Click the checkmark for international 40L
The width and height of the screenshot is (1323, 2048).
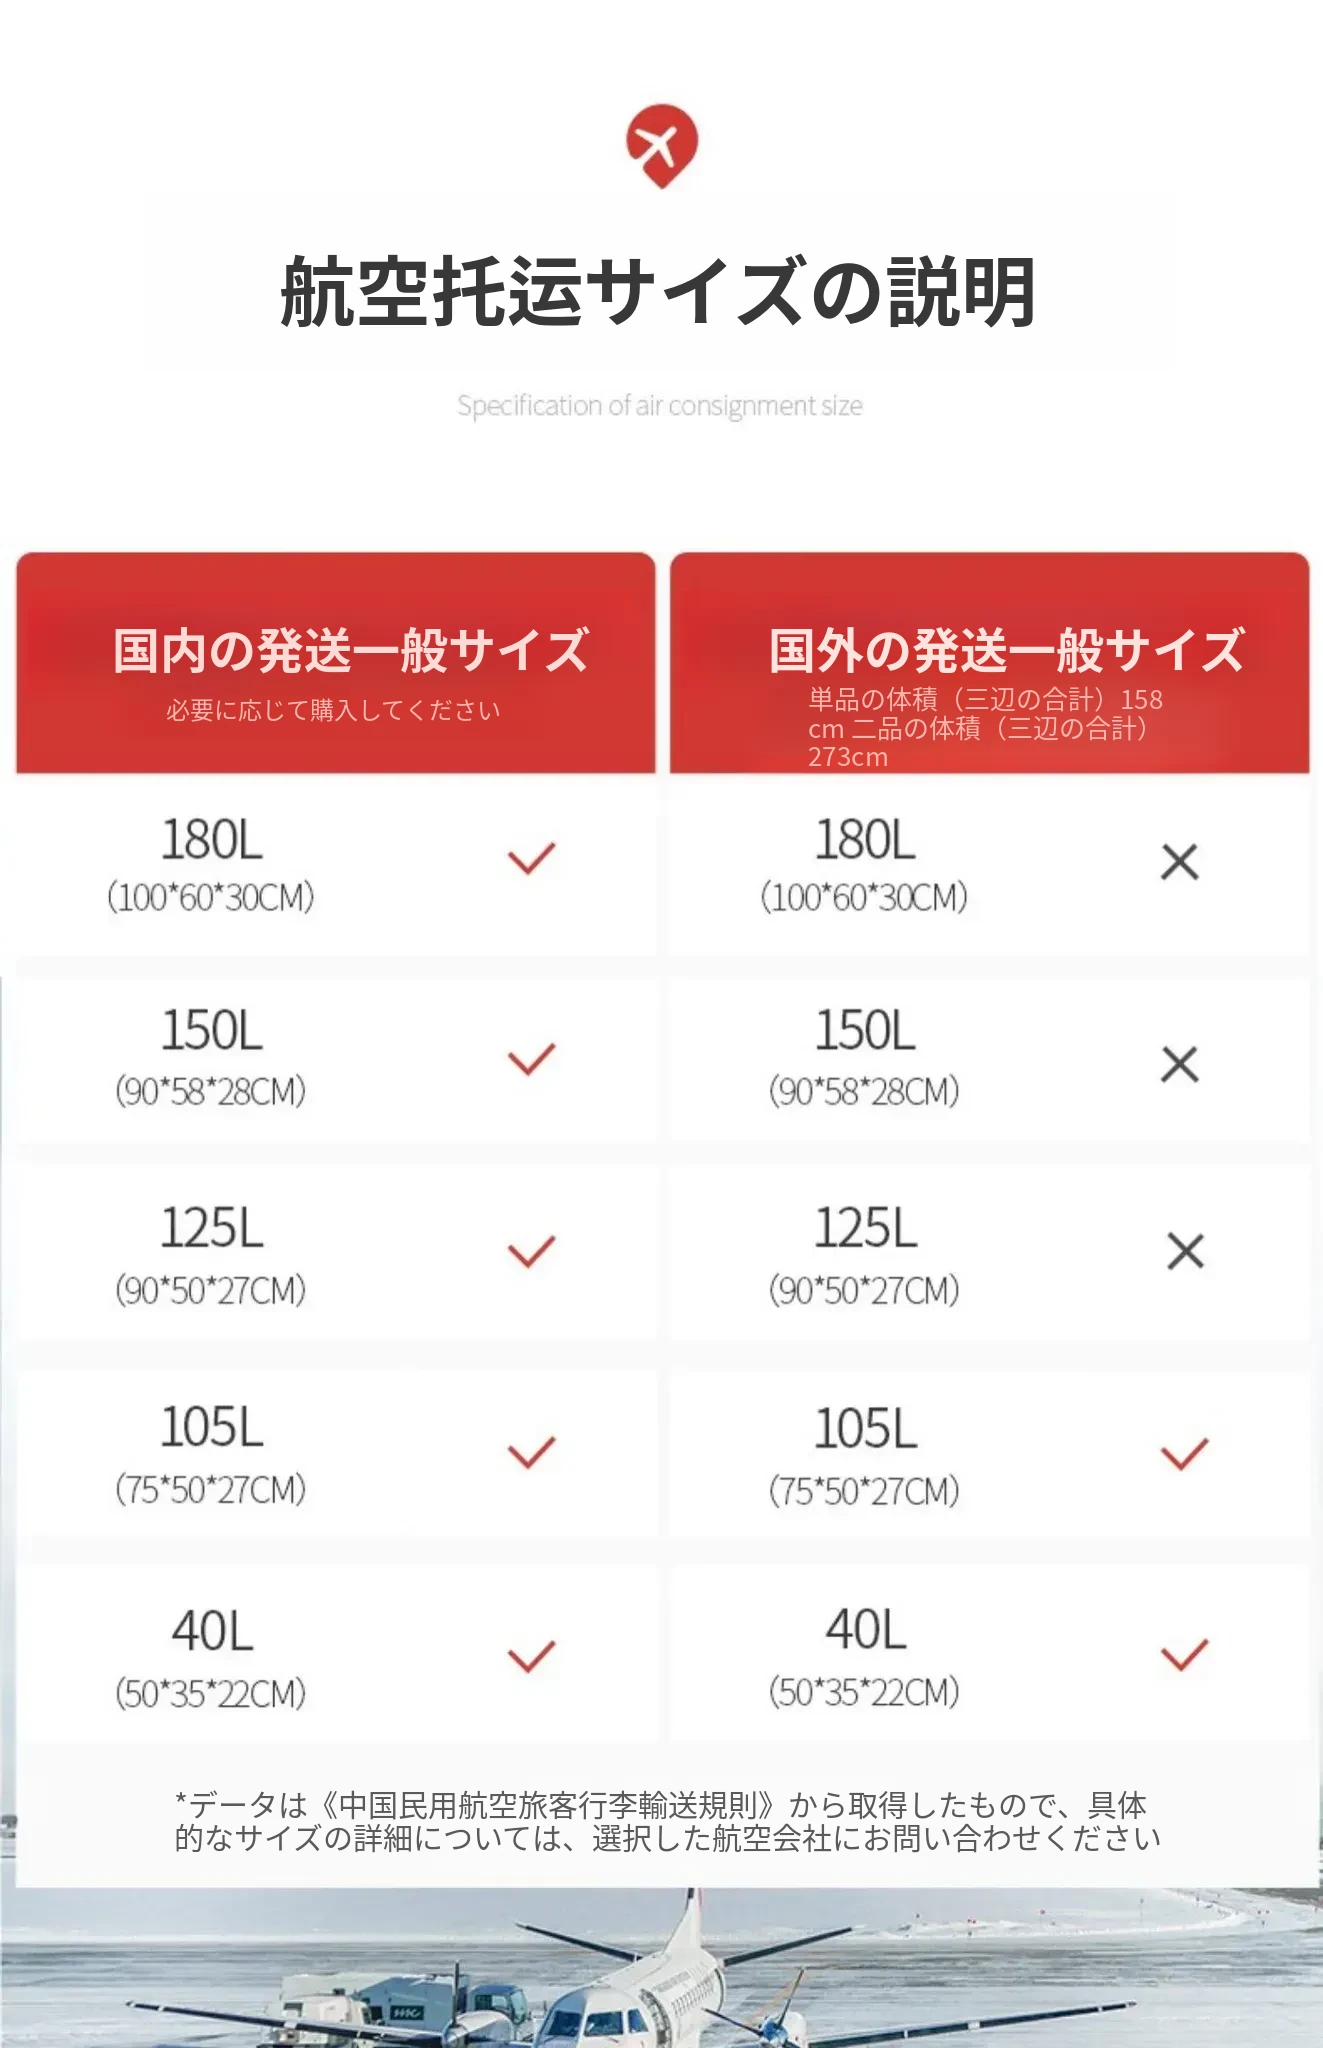coord(1185,1655)
